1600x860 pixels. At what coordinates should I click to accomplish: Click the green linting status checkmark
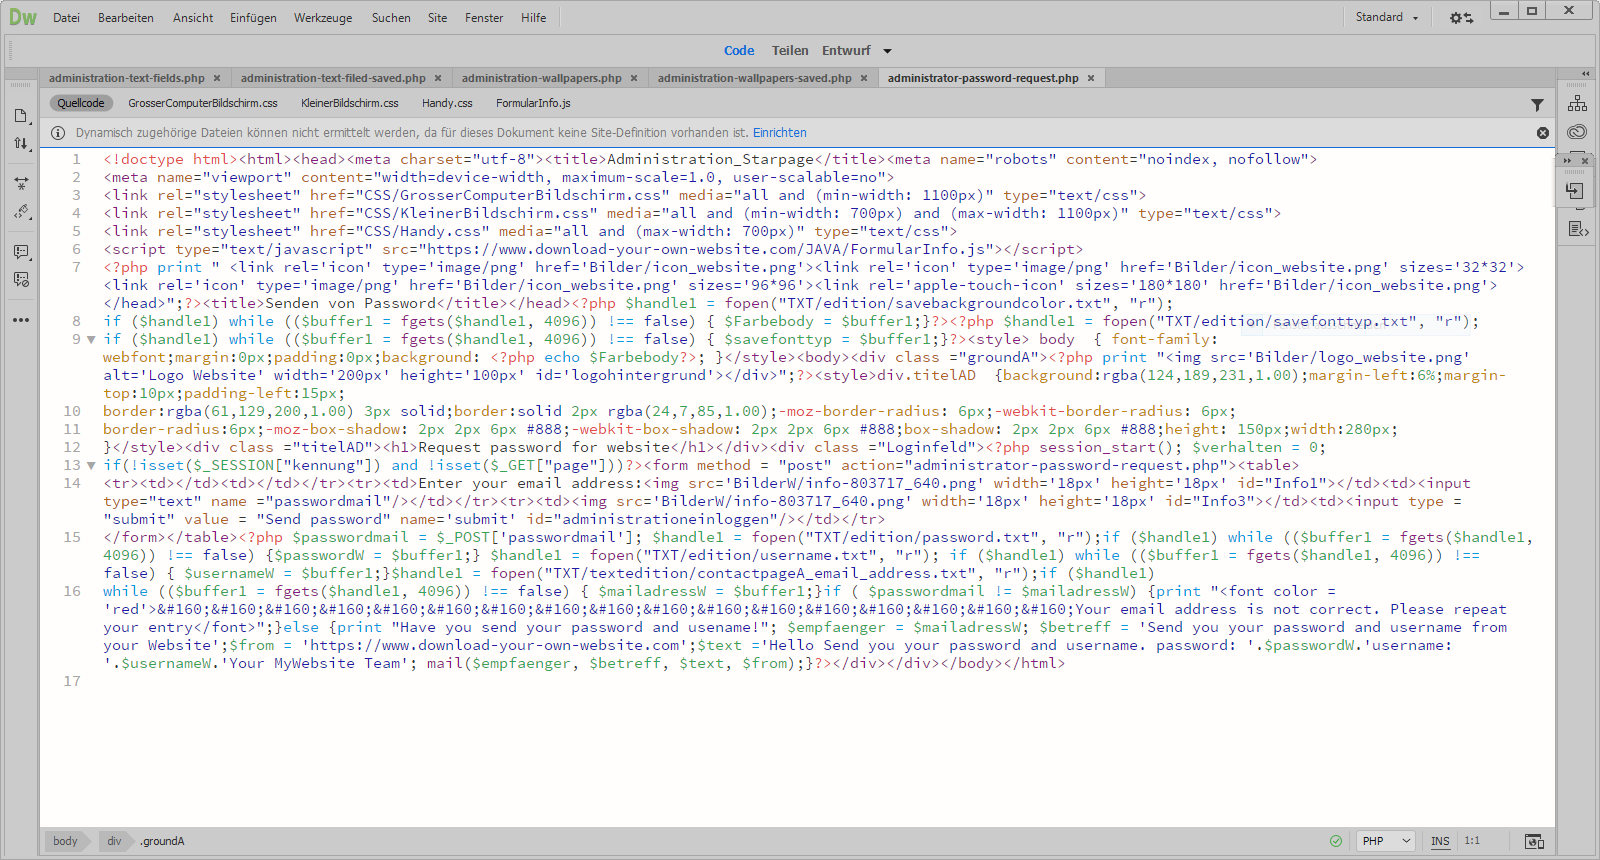click(1336, 841)
